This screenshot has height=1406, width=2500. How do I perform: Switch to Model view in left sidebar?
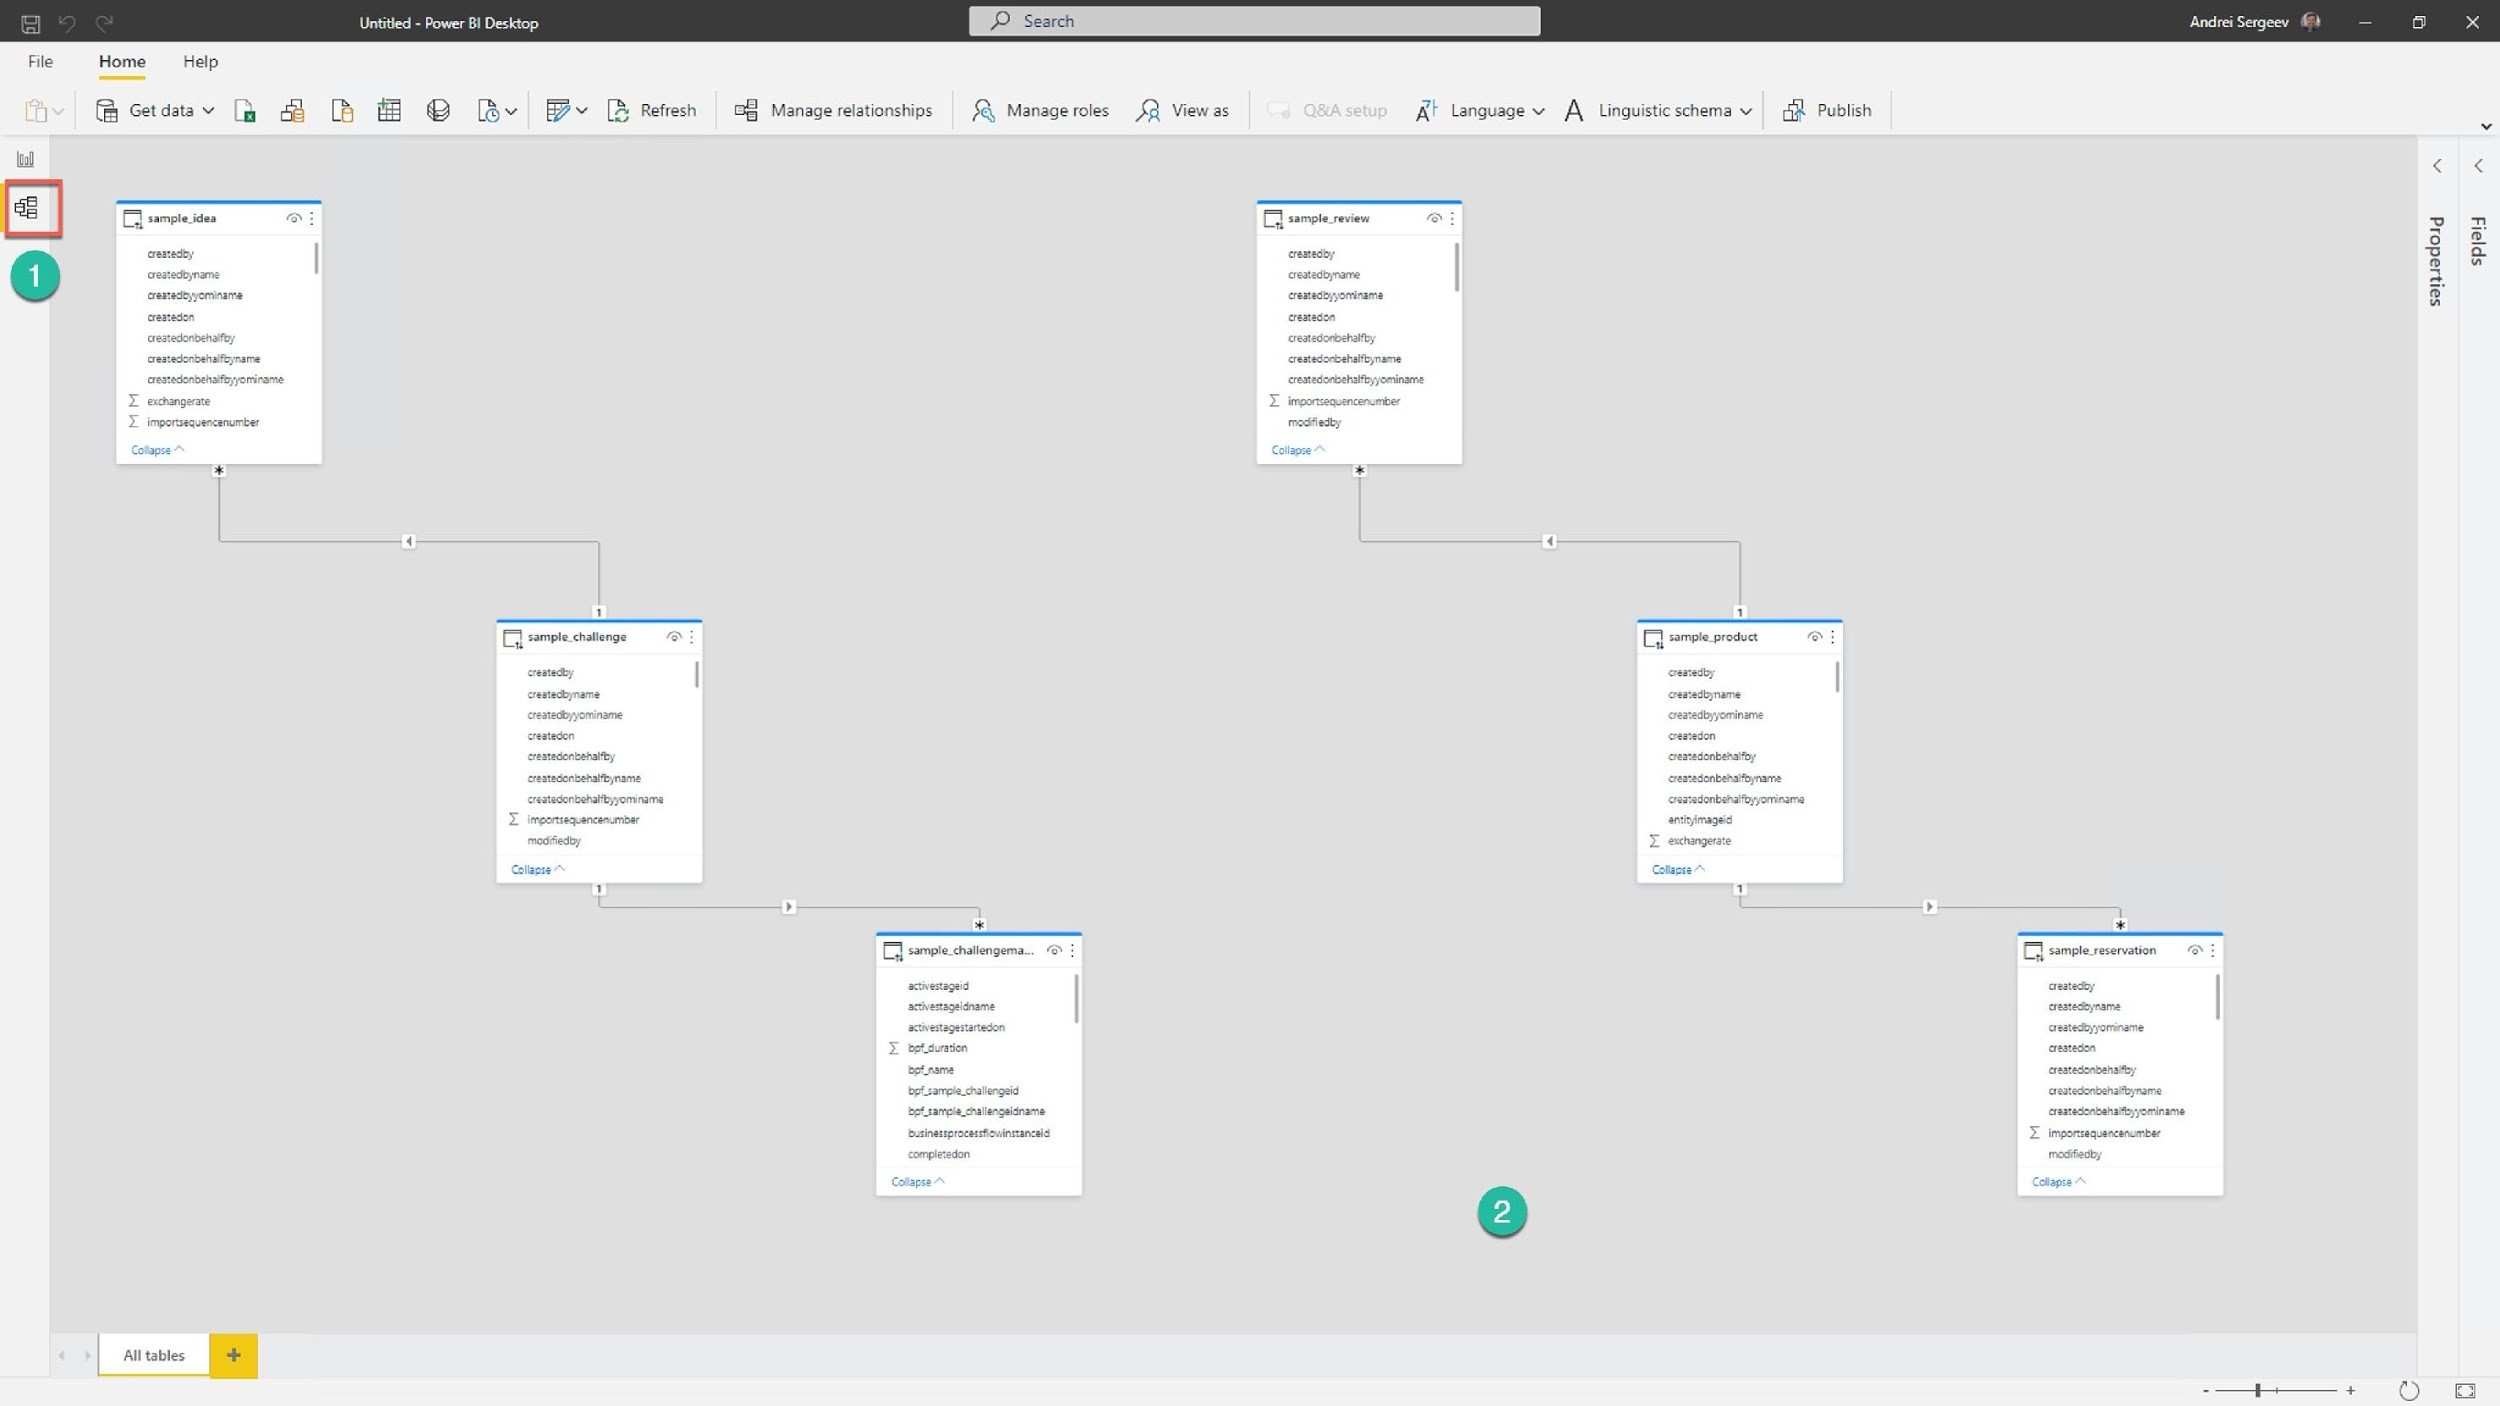point(27,208)
